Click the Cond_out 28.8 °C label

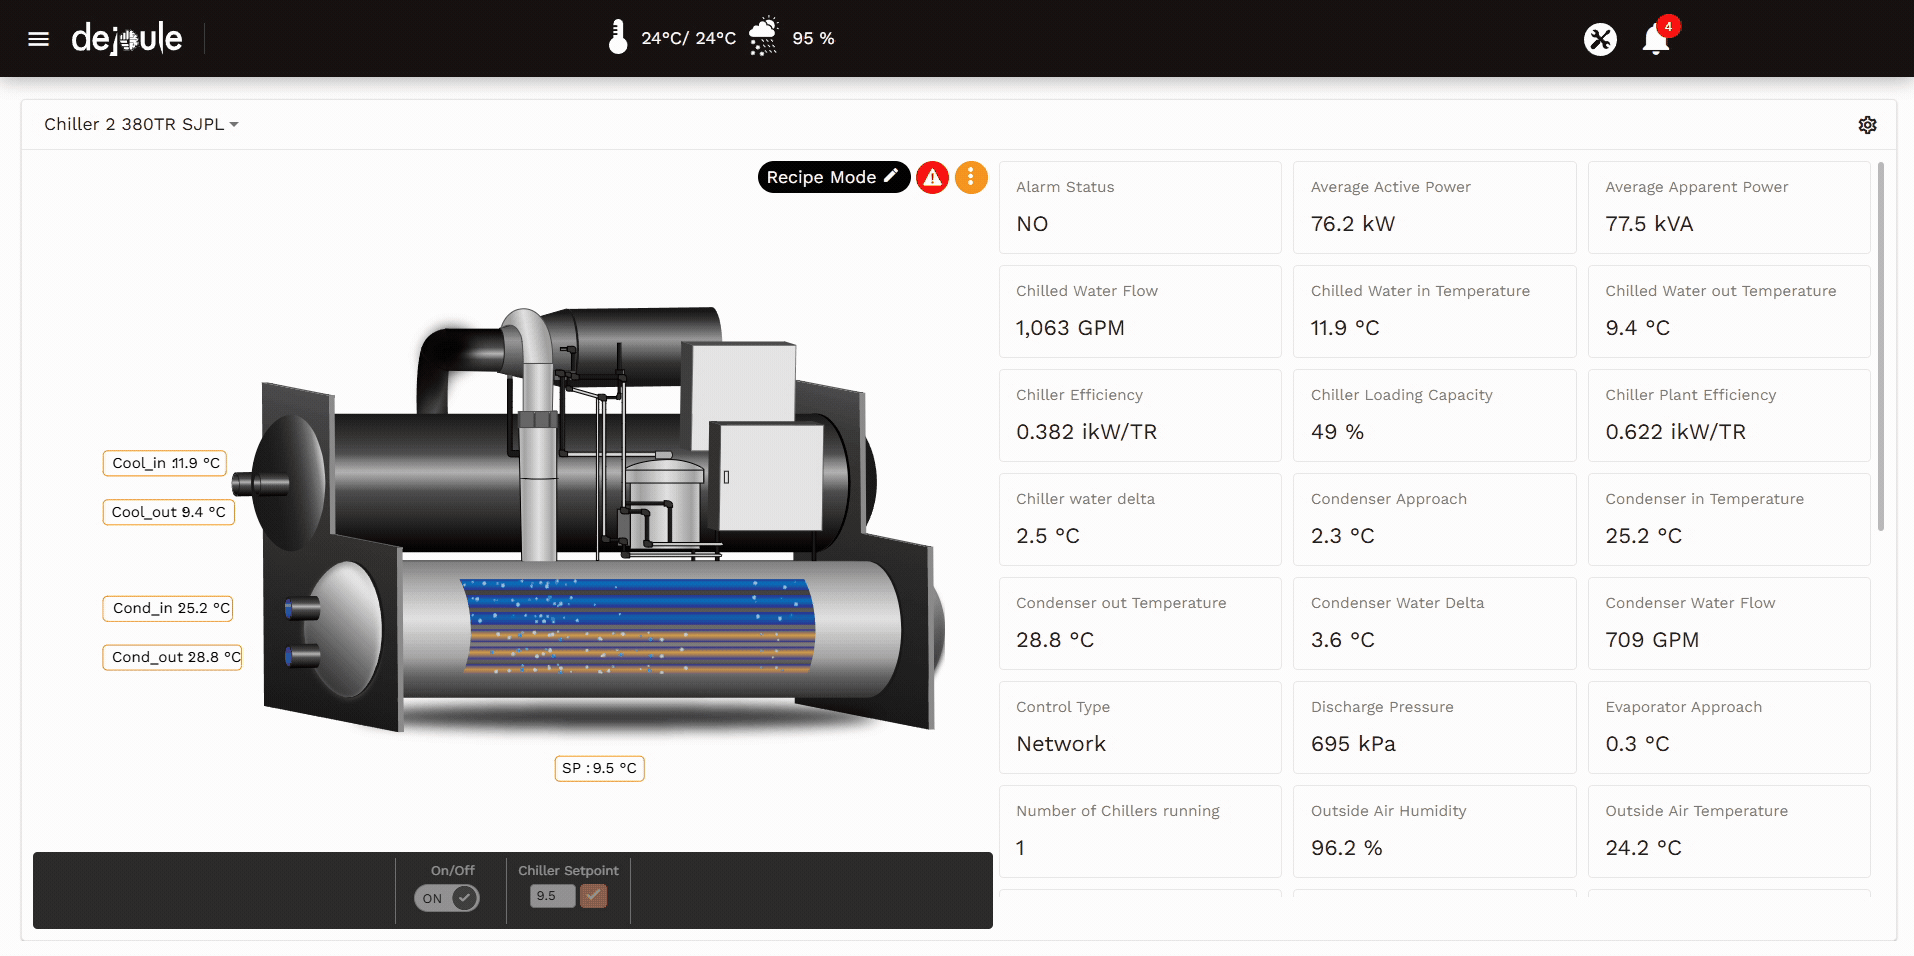172,657
